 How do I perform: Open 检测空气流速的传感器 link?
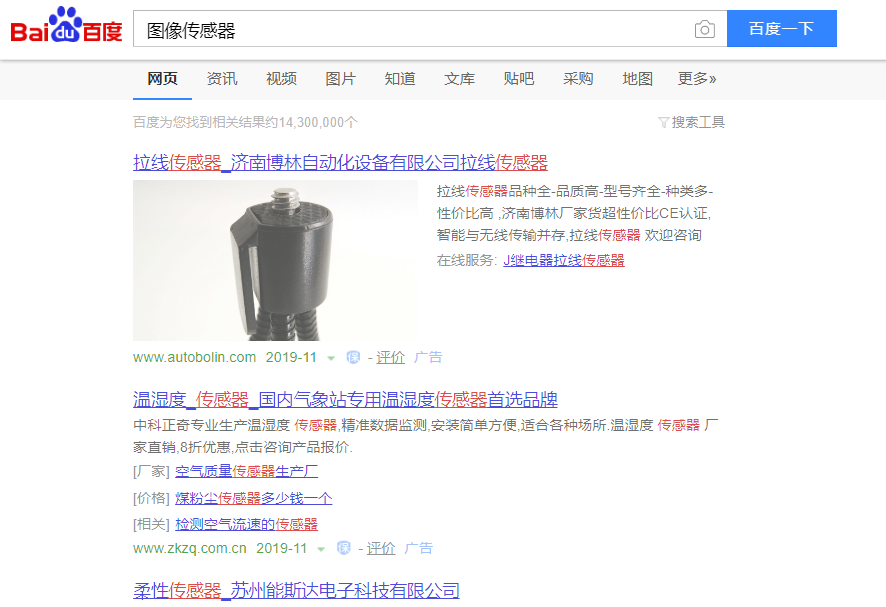[x=246, y=524]
